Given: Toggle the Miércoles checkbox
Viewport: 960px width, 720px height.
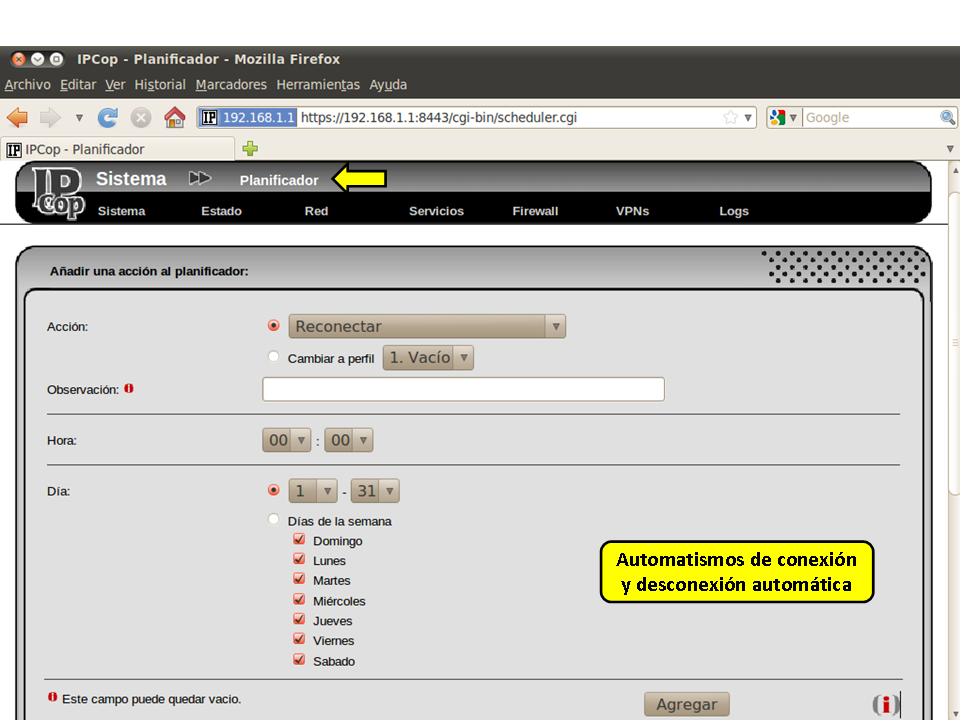Looking at the screenshot, I should pos(299,600).
